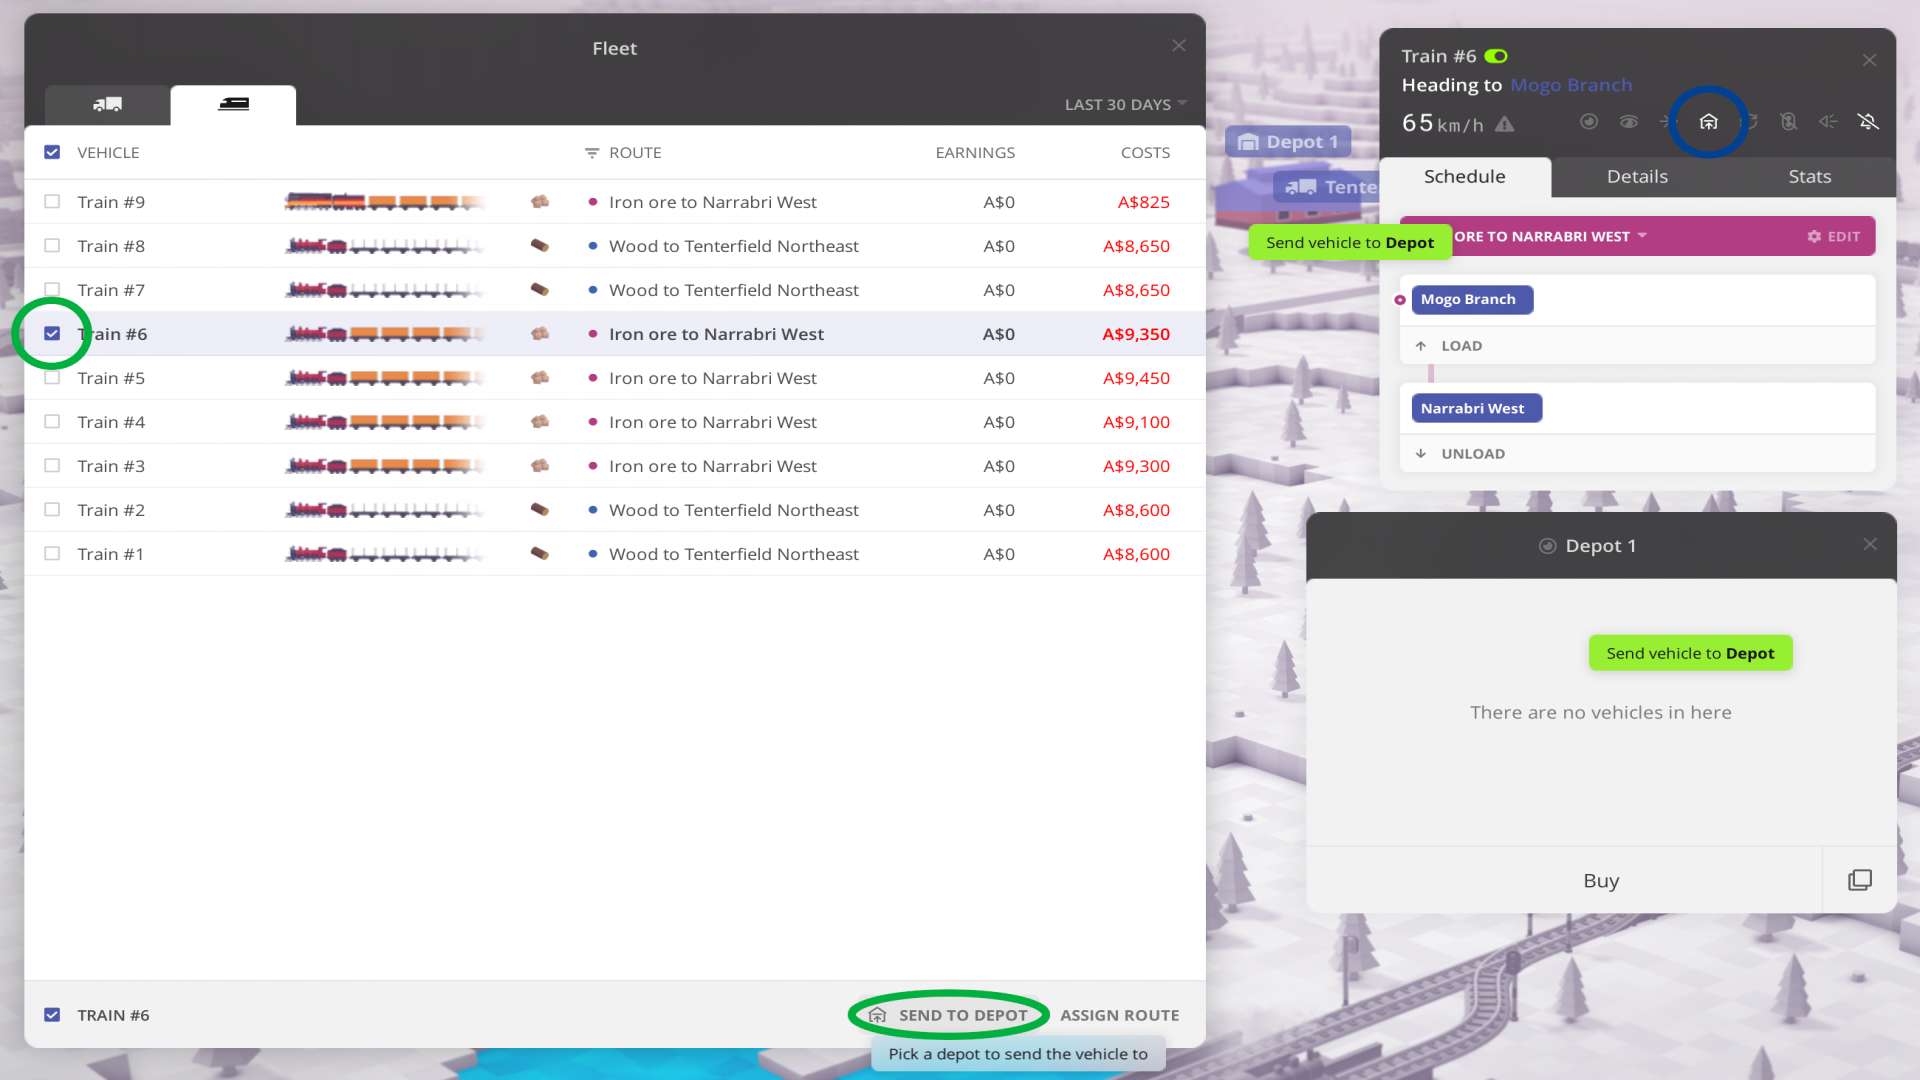Select the trains tab in Fleet
The width and height of the screenshot is (1920, 1080).
[x=233, y=104]
